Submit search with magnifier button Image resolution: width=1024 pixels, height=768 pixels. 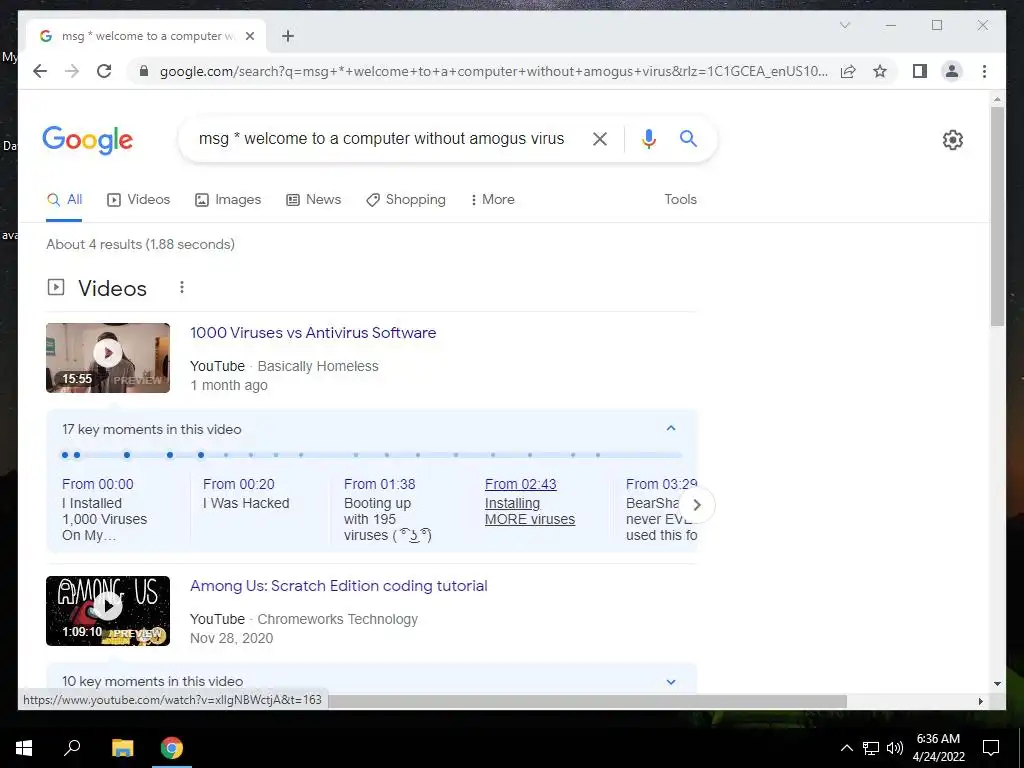click(x=688, y=138)
